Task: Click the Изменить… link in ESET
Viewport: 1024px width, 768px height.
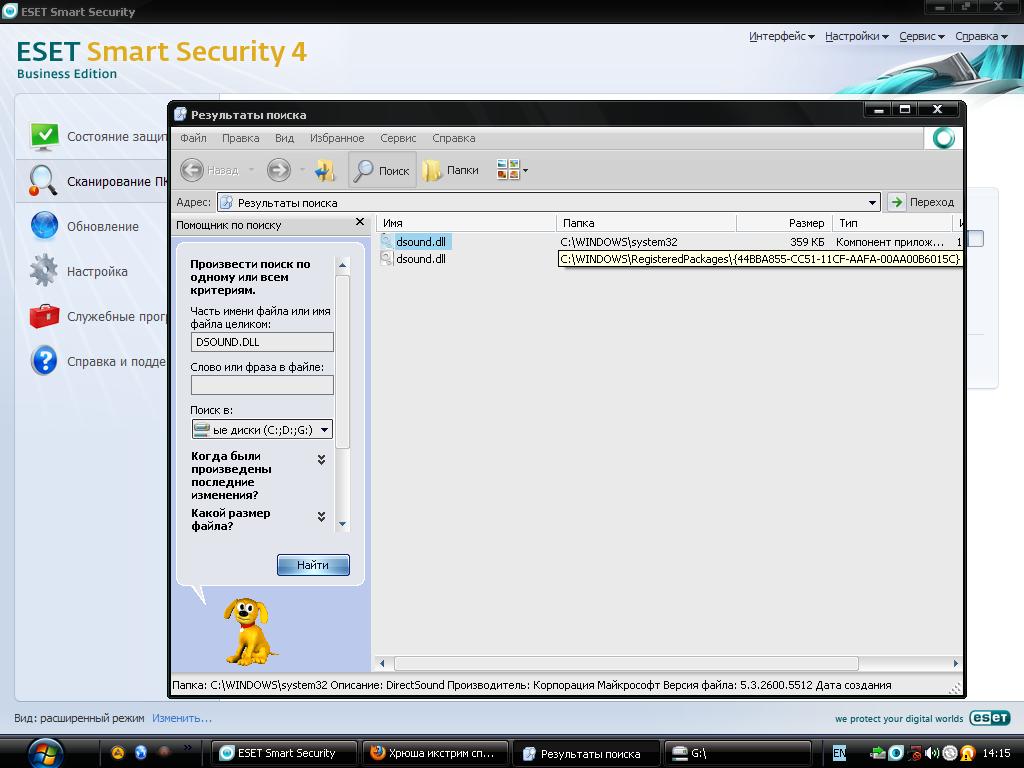Action: point(182,718)
